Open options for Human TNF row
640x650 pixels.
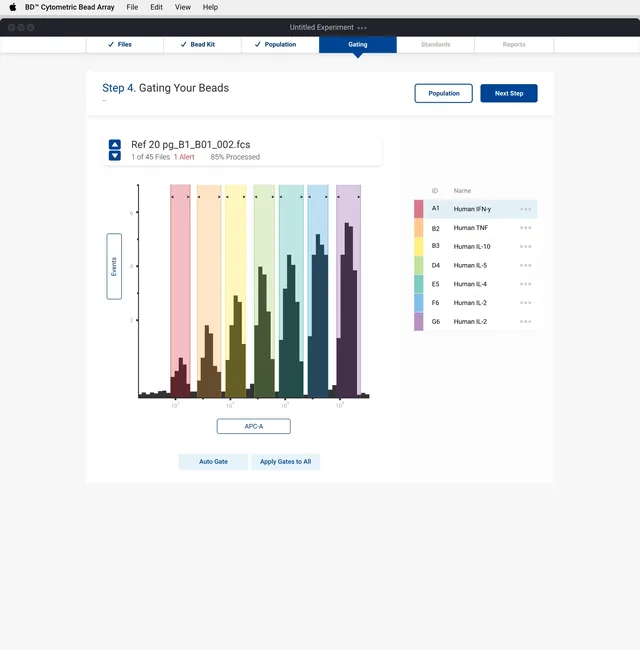[x=526, y=228]
